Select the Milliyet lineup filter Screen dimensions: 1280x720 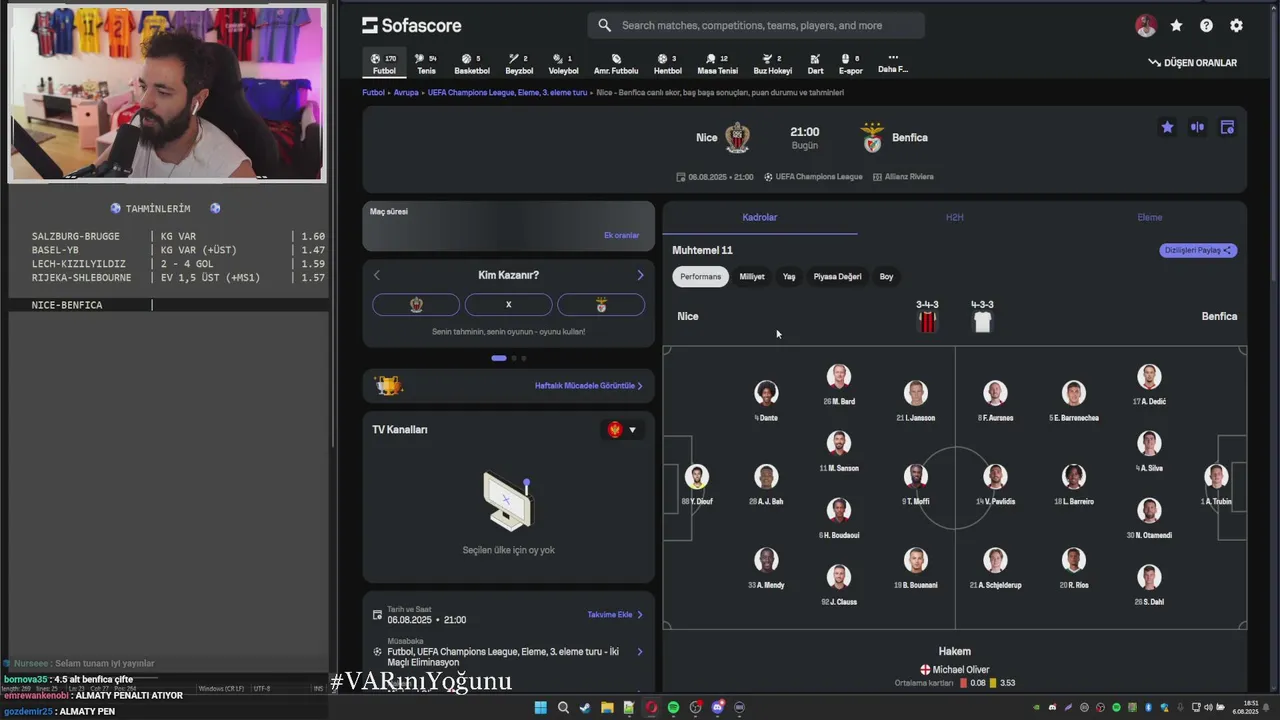coord(752,277)
